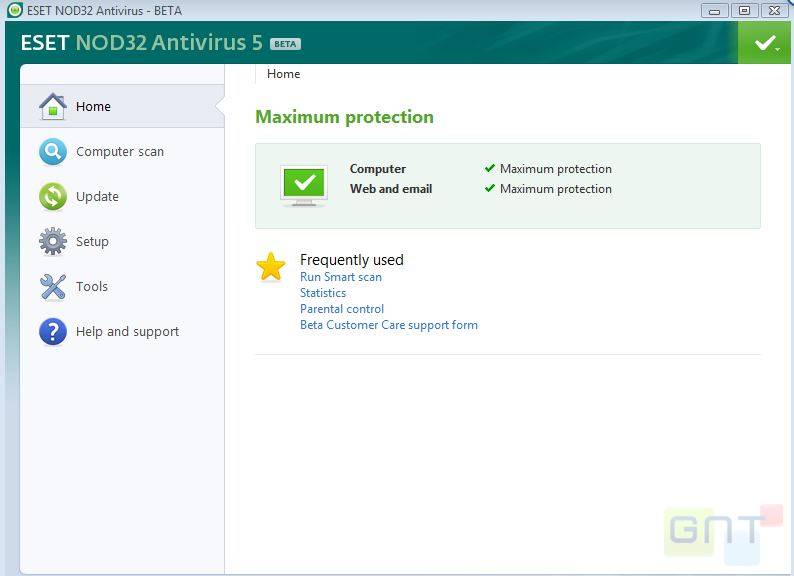Select Help and support in sidebar

[x=127, y=332]
